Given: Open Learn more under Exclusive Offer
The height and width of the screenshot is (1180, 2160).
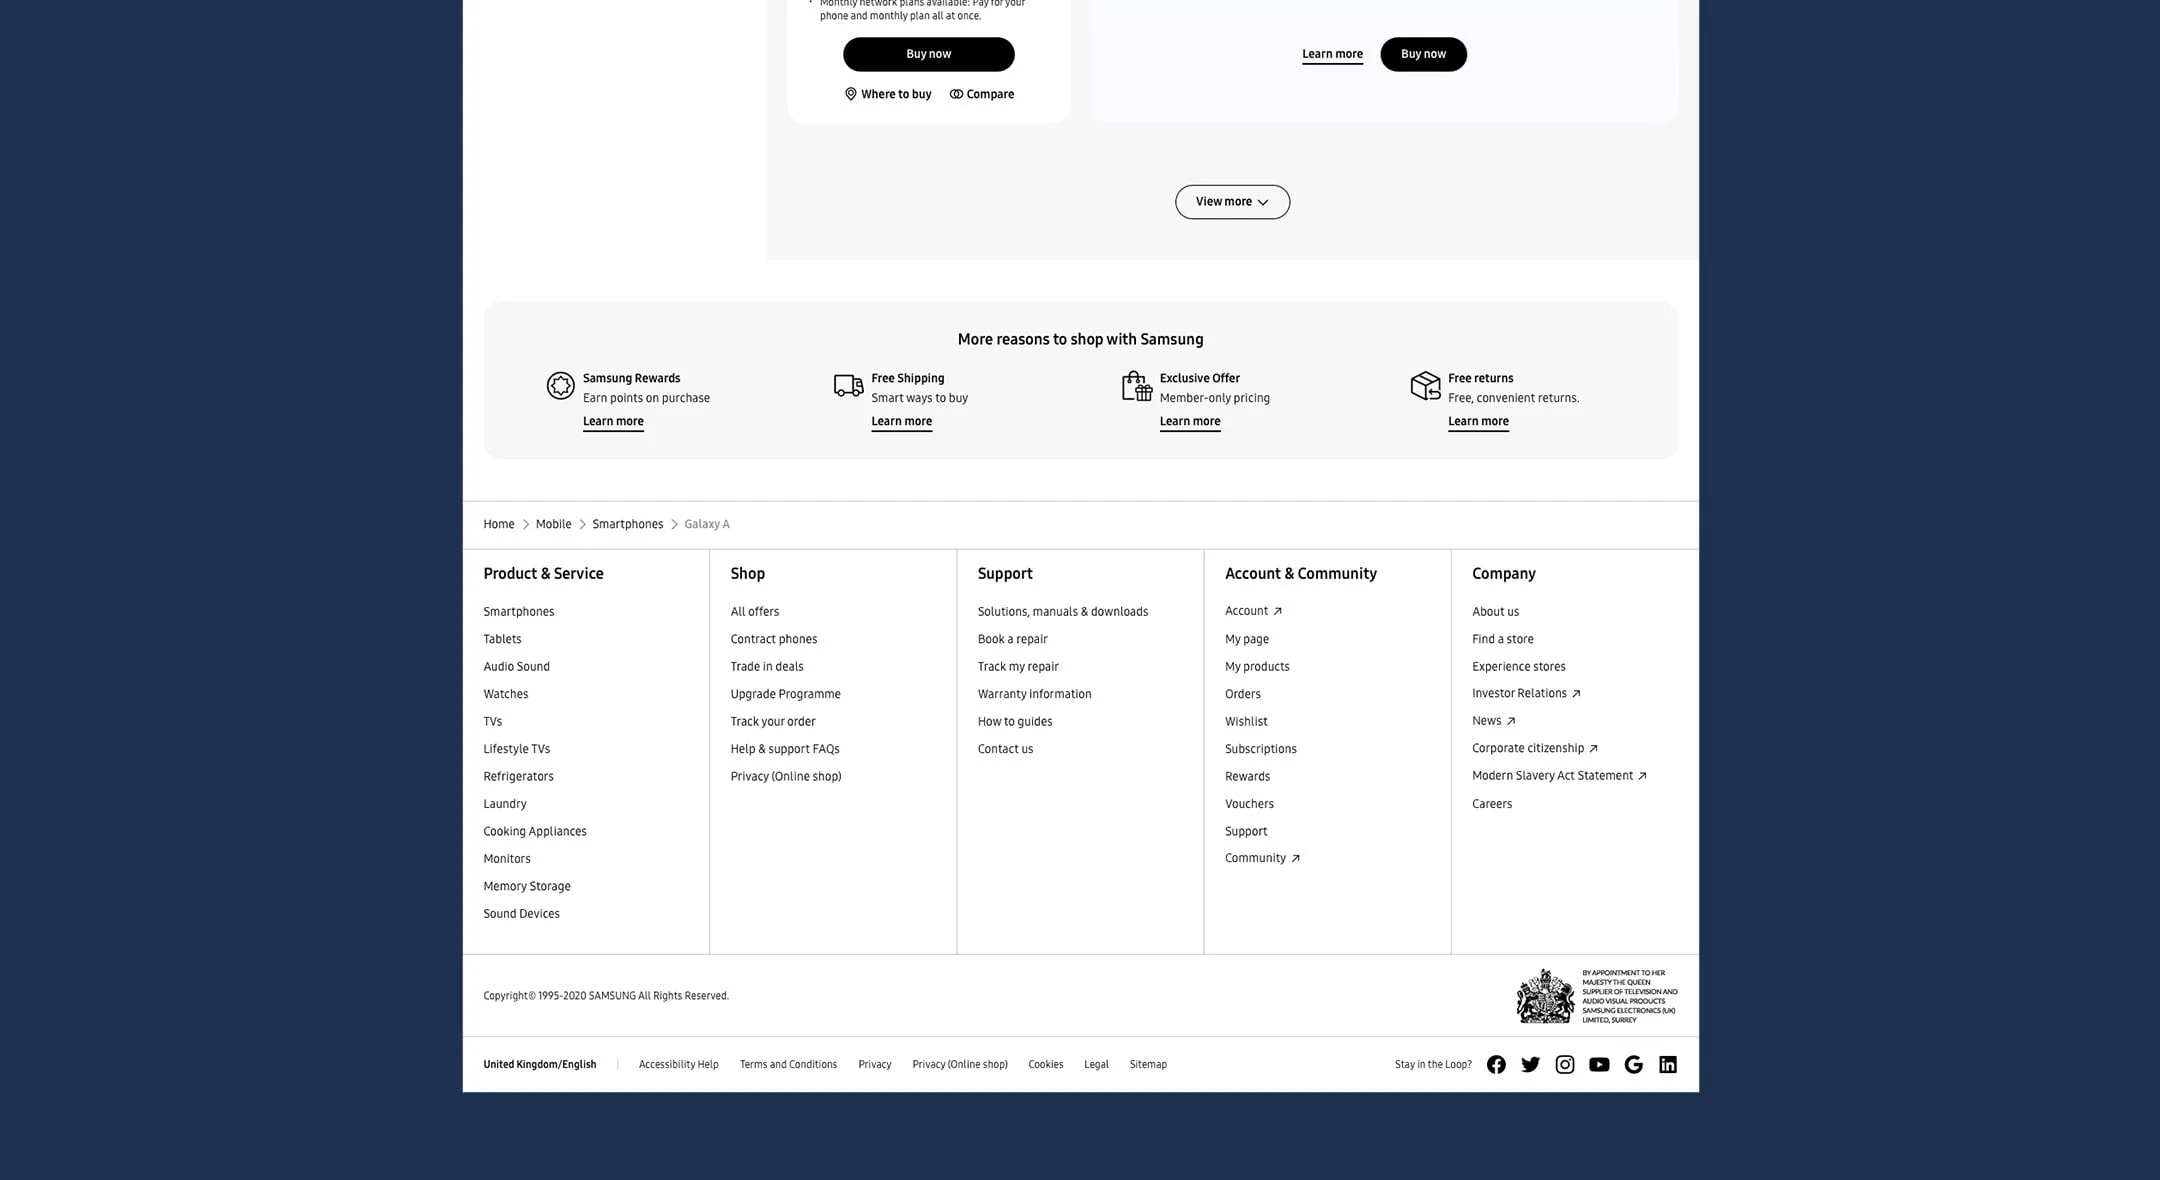Looking at the screenshot, I should point(1190,421).
